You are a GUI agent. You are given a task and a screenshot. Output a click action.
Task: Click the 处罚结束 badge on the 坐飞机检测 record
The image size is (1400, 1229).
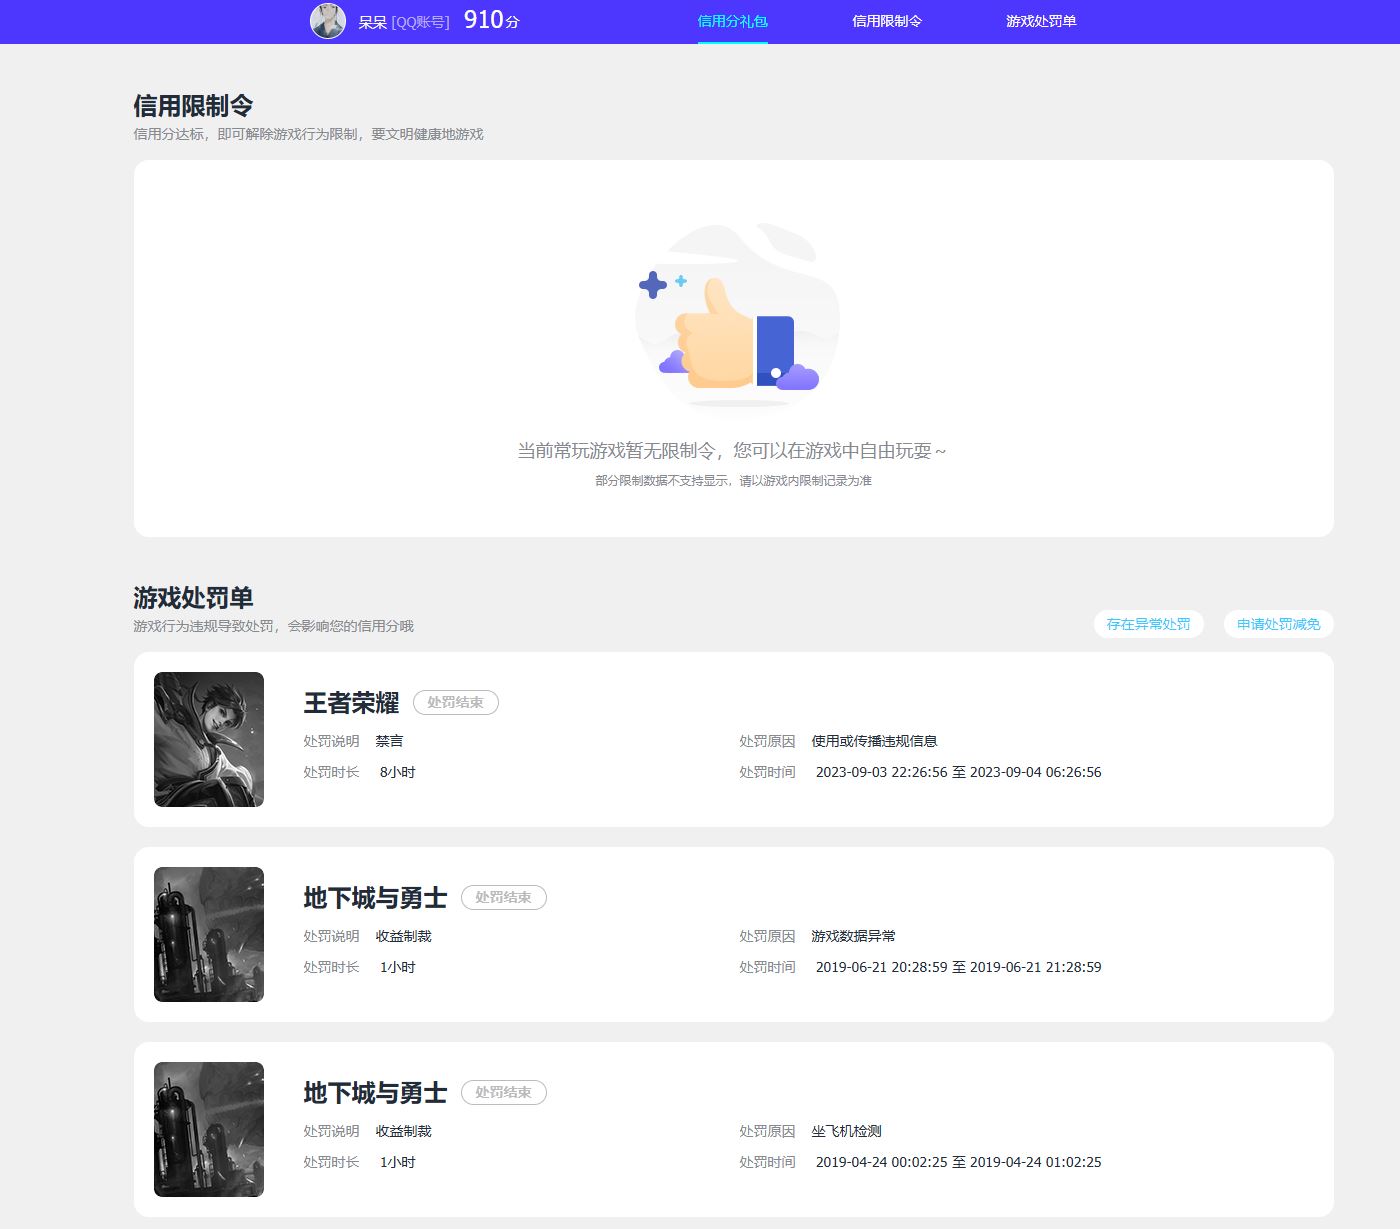pyautogui.click(x=503, y=1093)
